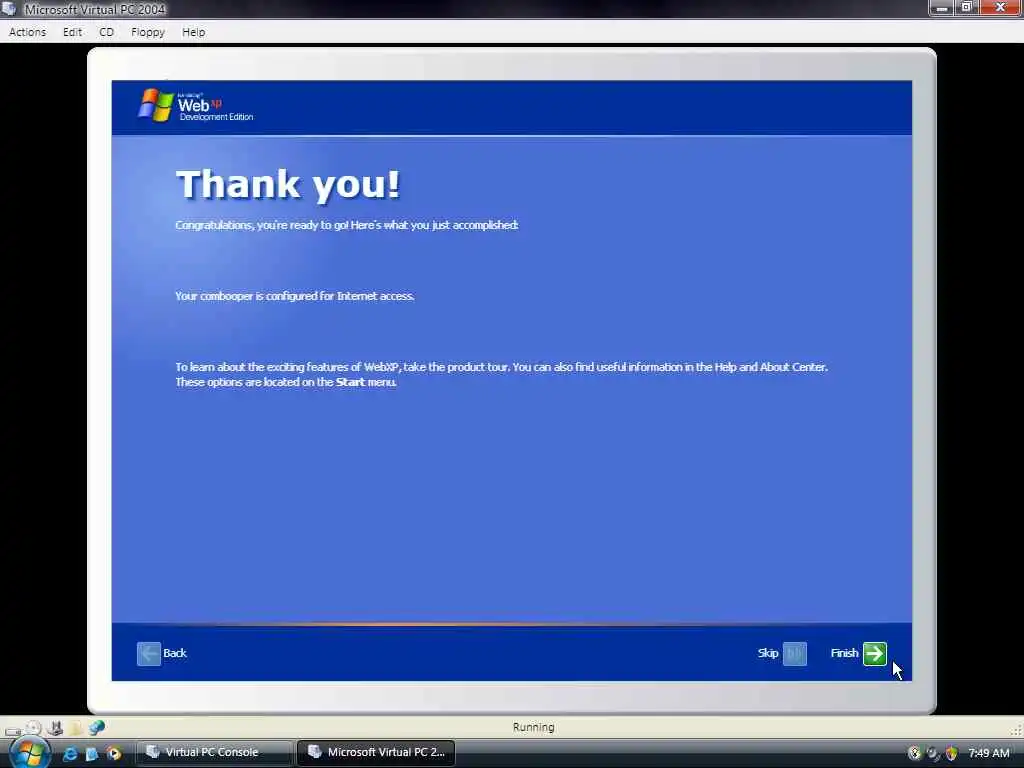Click the Switch between windows Quick Launch icon
The height and width of the screenshot is (768, 1024).
[91, 754]
